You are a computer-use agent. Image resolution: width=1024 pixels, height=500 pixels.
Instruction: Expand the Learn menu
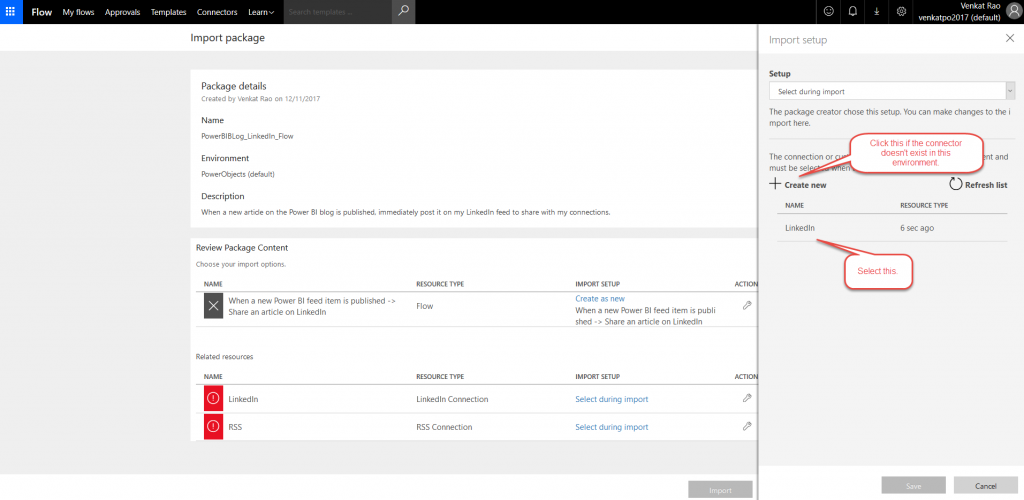[261, 12]
